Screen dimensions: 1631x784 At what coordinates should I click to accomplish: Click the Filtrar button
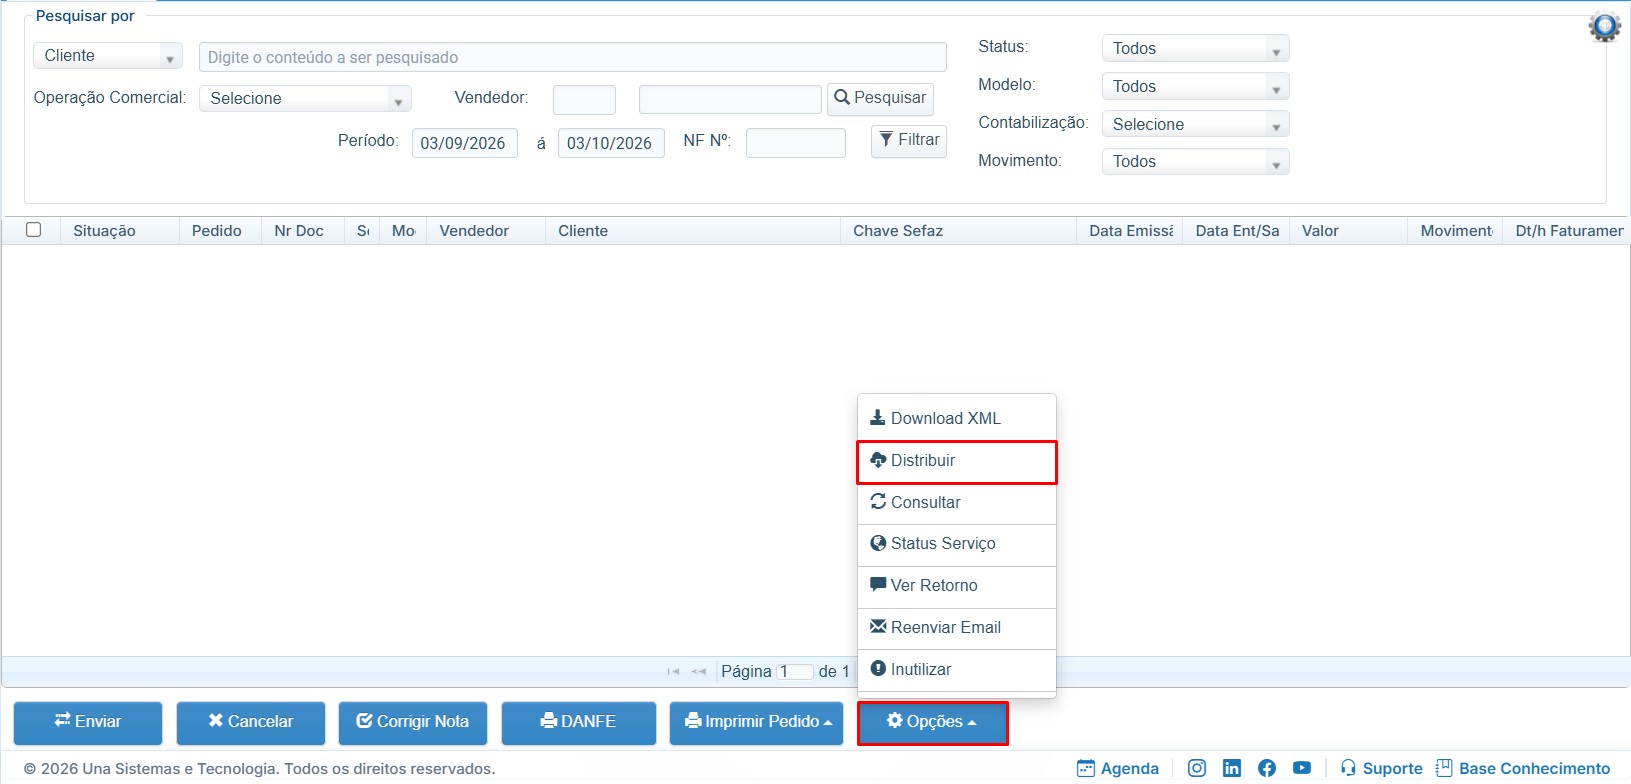tap(909, 140)
